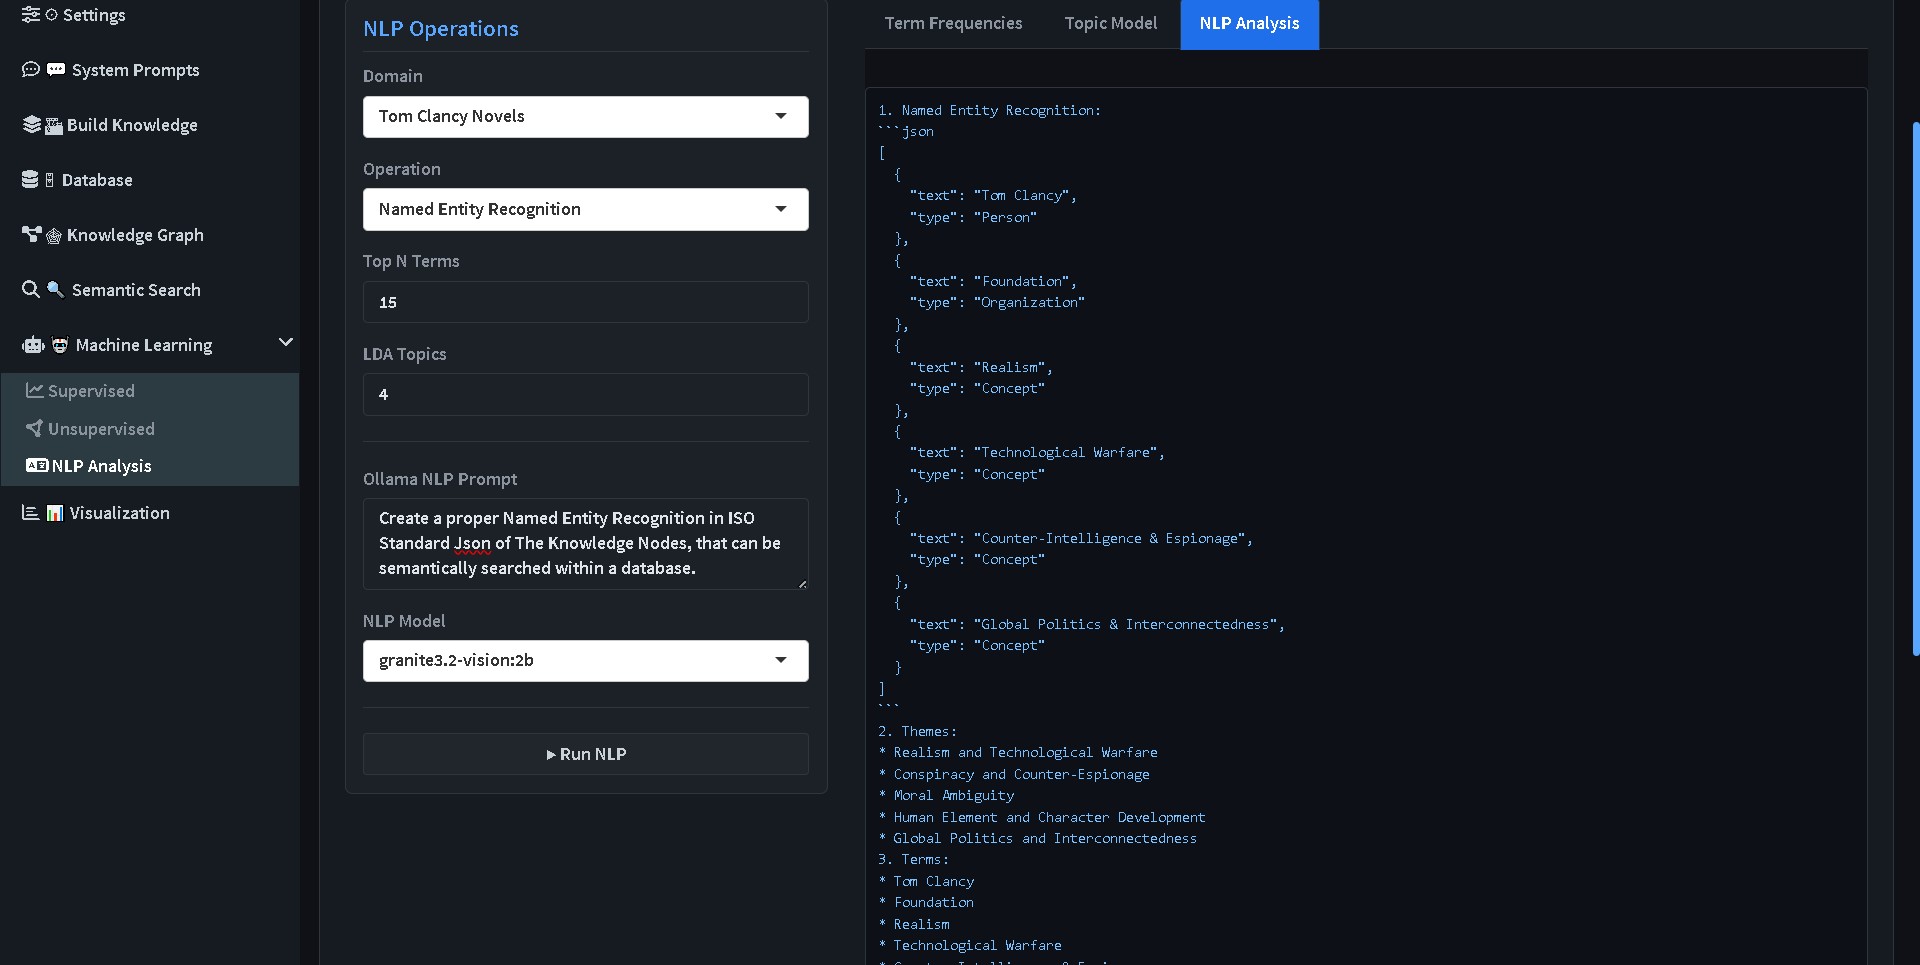
Task: Click the "Domain" field label
Action: tap(393, 76)
